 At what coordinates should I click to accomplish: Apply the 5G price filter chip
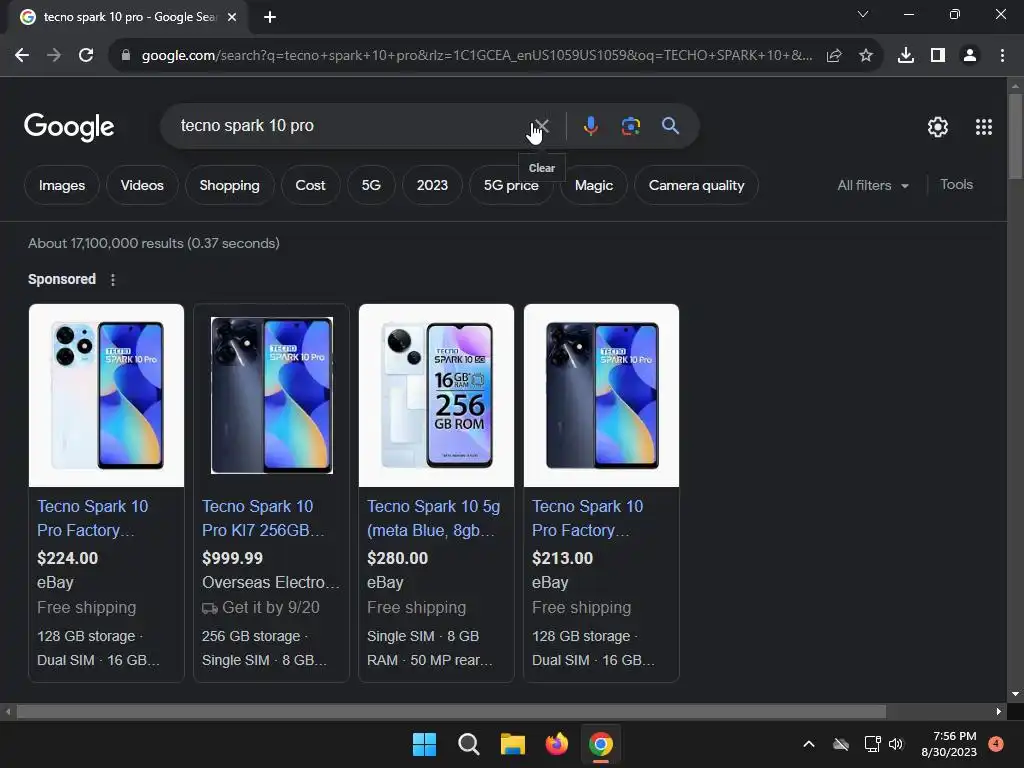coord(511,185)
